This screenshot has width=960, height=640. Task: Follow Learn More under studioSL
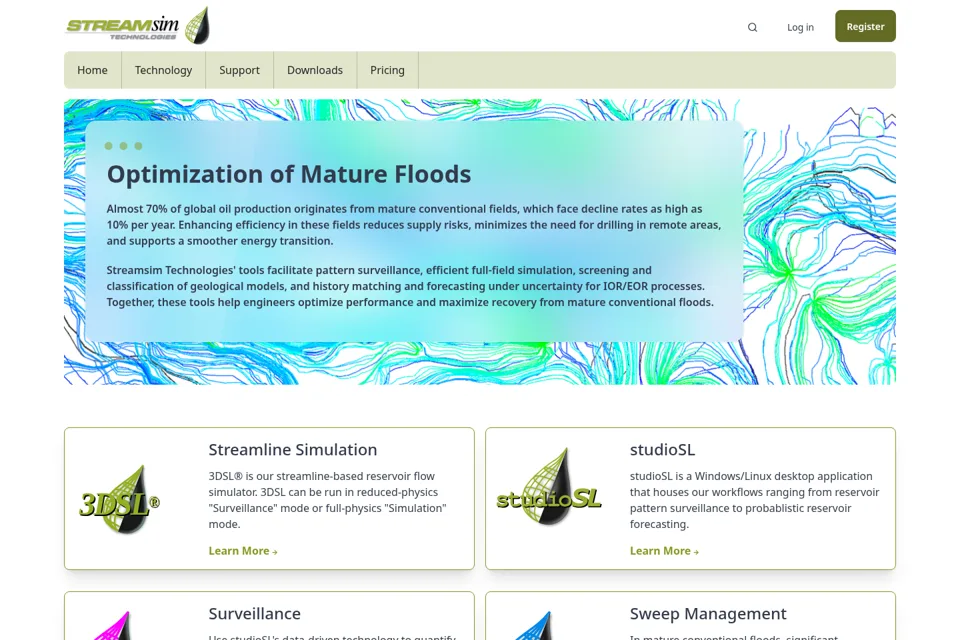pyautogui.click(x=664, y=551)
